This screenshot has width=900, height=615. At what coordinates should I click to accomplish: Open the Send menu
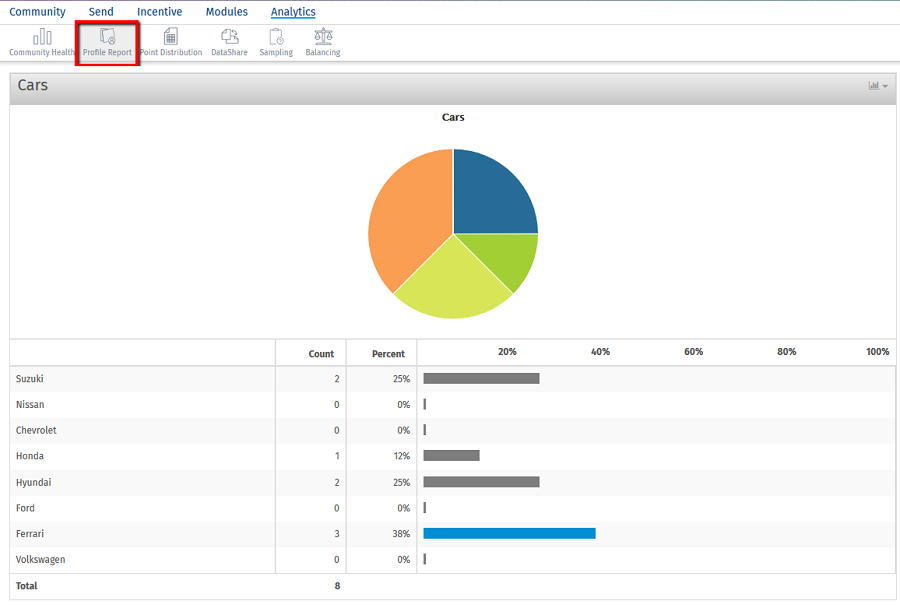click(100, 11)
